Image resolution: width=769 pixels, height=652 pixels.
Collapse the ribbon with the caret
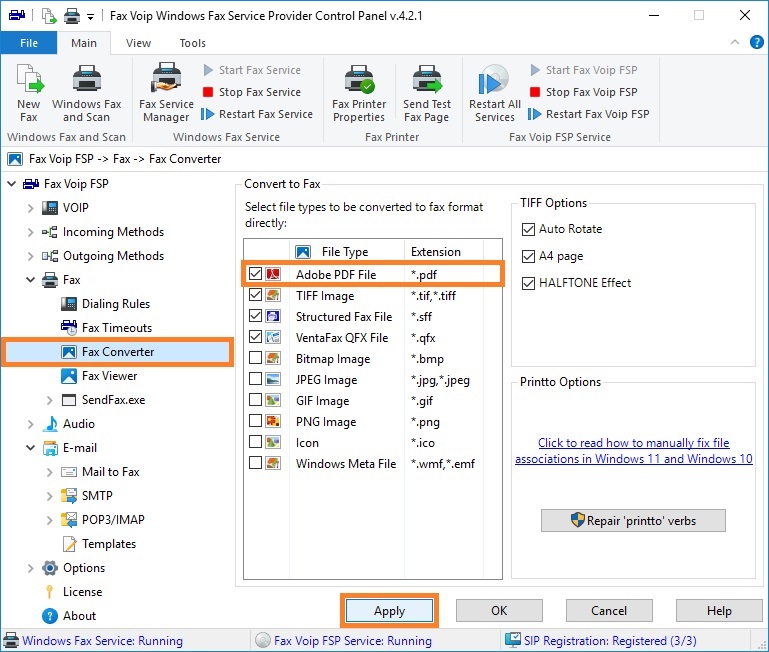click(735, 42)
